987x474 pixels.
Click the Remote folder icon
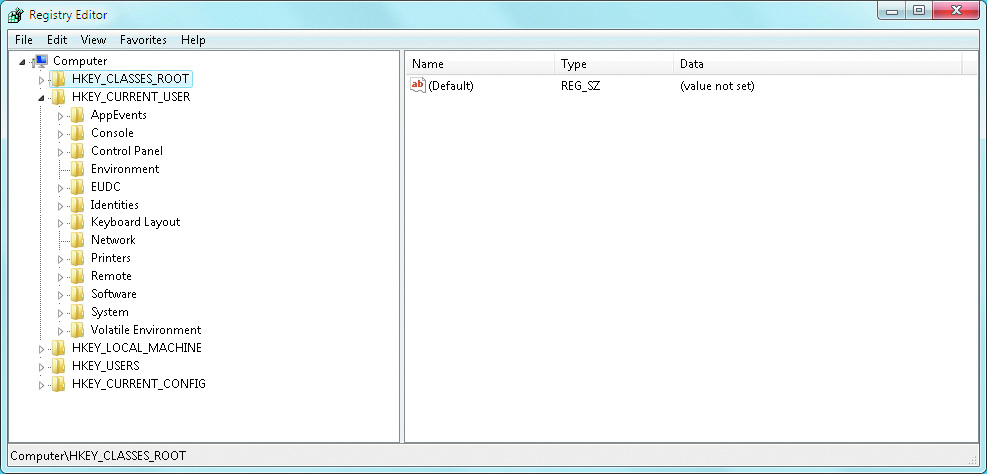(77, 276)
